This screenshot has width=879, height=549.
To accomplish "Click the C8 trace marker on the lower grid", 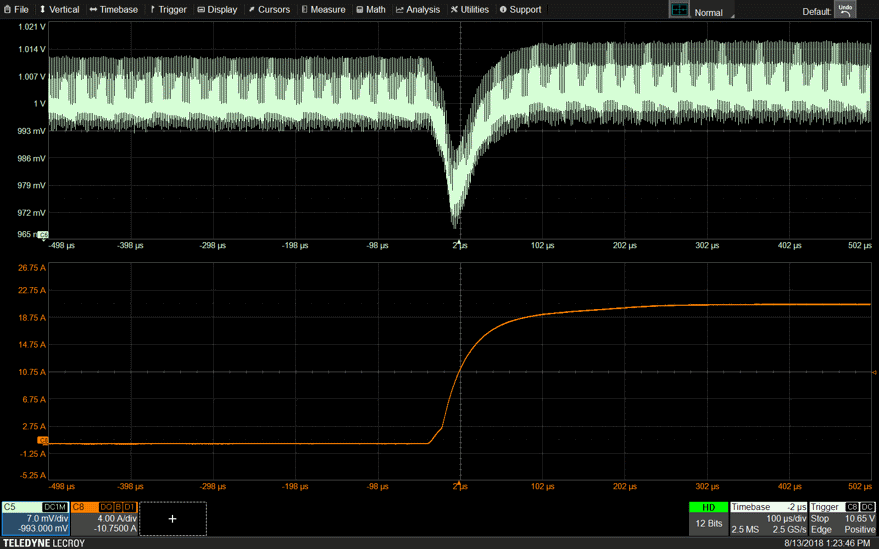I will [43, 440].
